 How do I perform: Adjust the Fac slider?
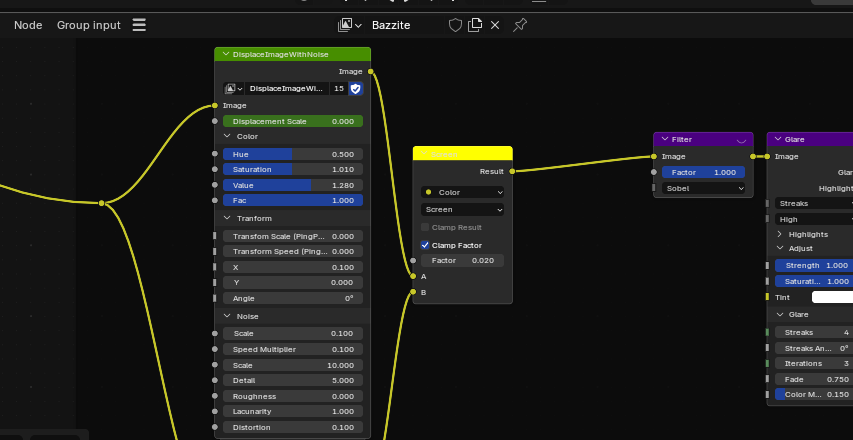tap(293, 201)
